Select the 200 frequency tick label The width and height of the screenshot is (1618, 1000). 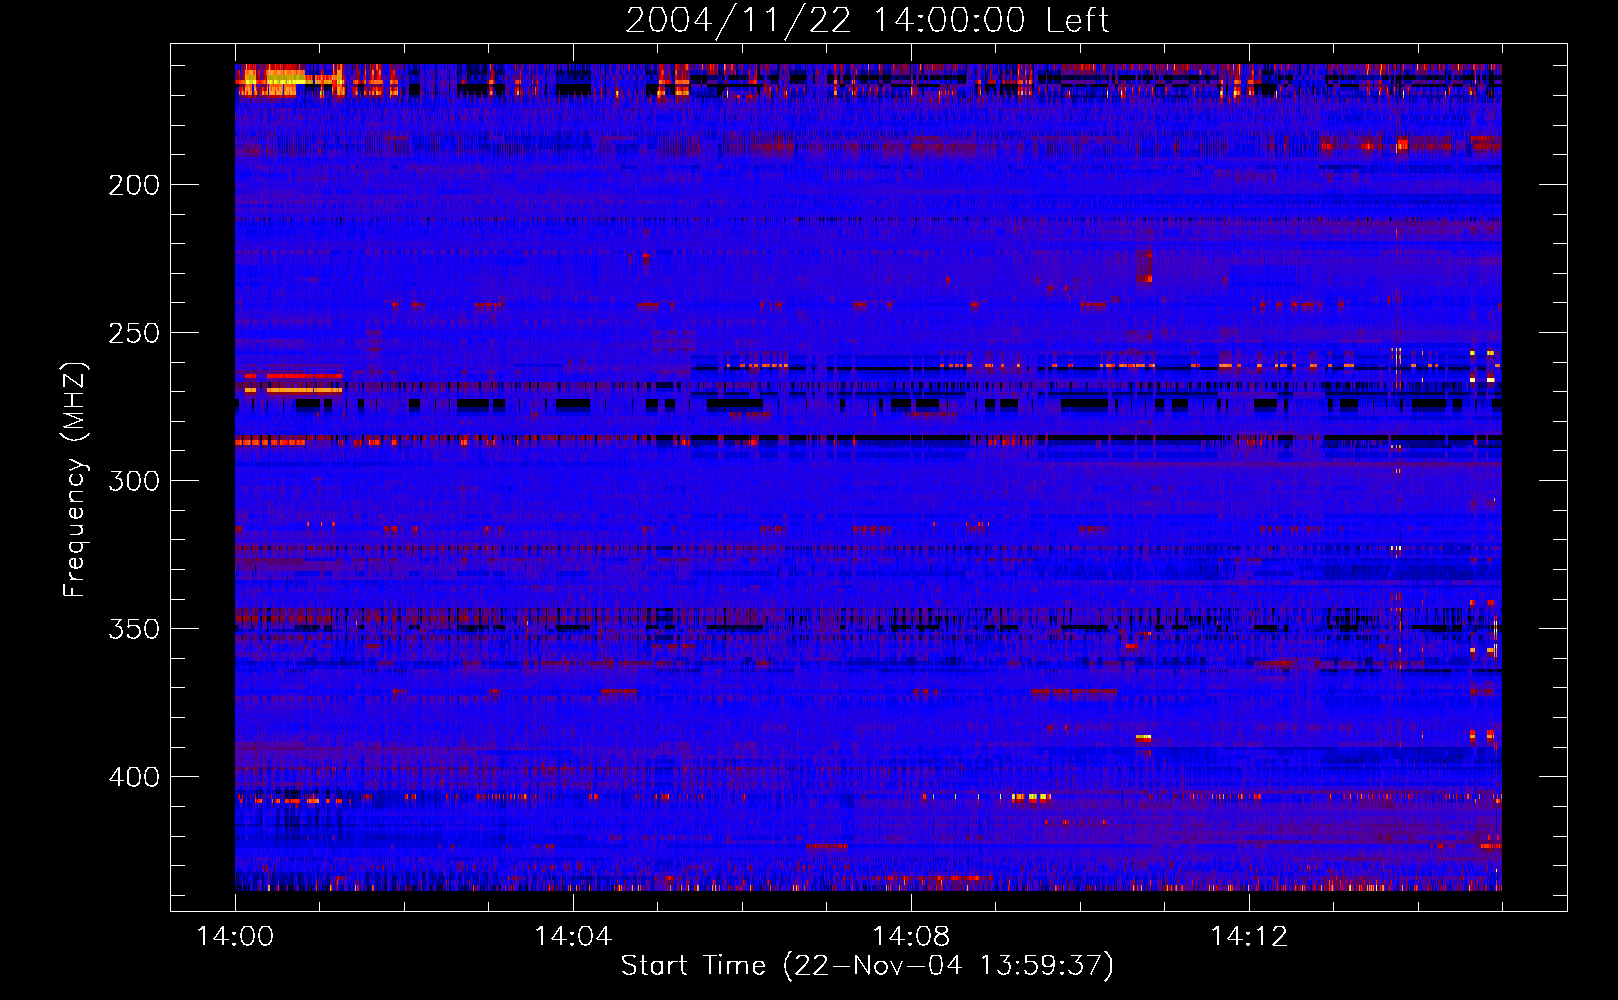tap(134, 185)
